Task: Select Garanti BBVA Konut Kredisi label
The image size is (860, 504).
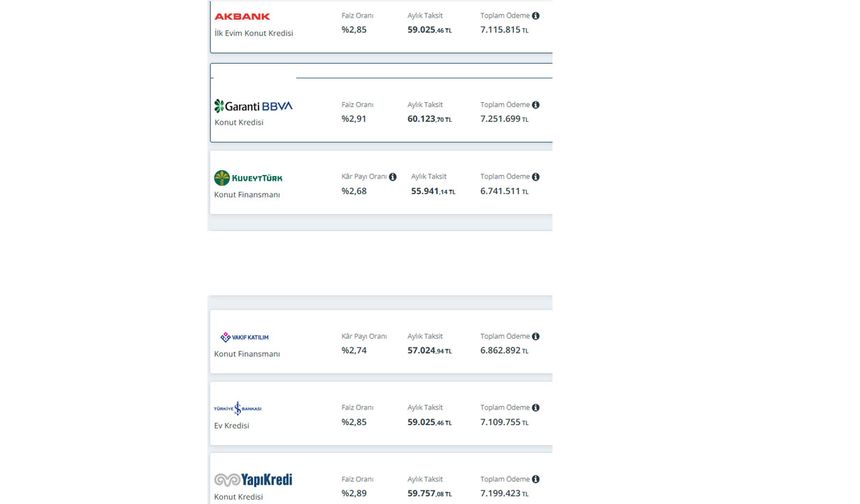Action: (239, 122)
